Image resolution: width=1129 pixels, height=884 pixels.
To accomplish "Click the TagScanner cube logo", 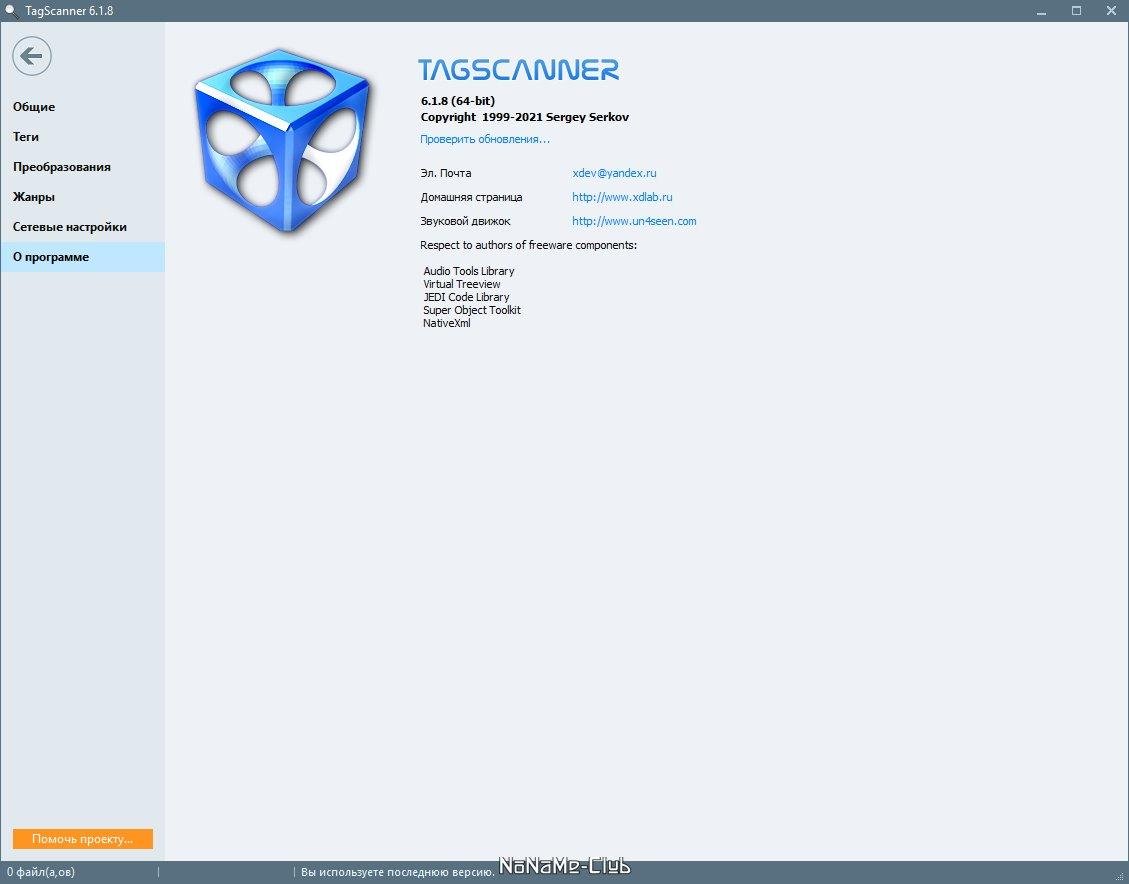I will [x=282, y=141].
